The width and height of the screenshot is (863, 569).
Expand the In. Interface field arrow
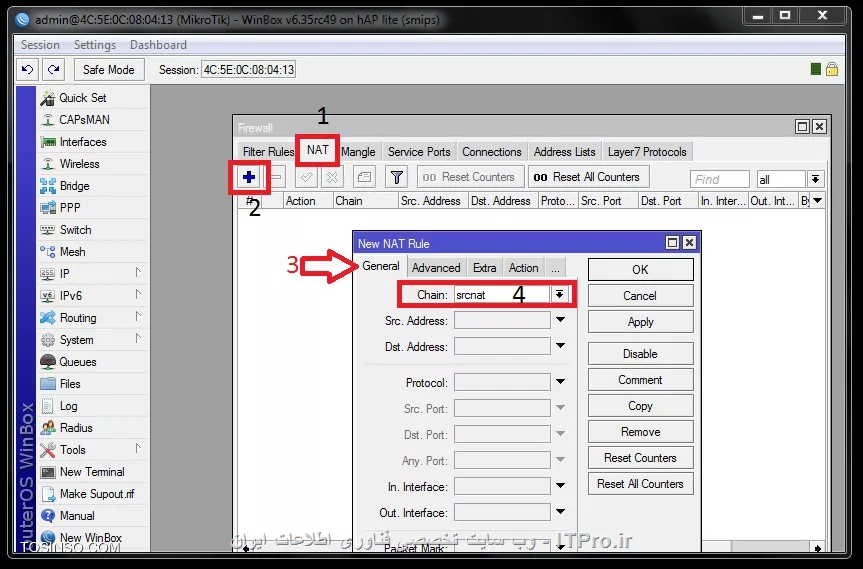click(x=560, y=485)
